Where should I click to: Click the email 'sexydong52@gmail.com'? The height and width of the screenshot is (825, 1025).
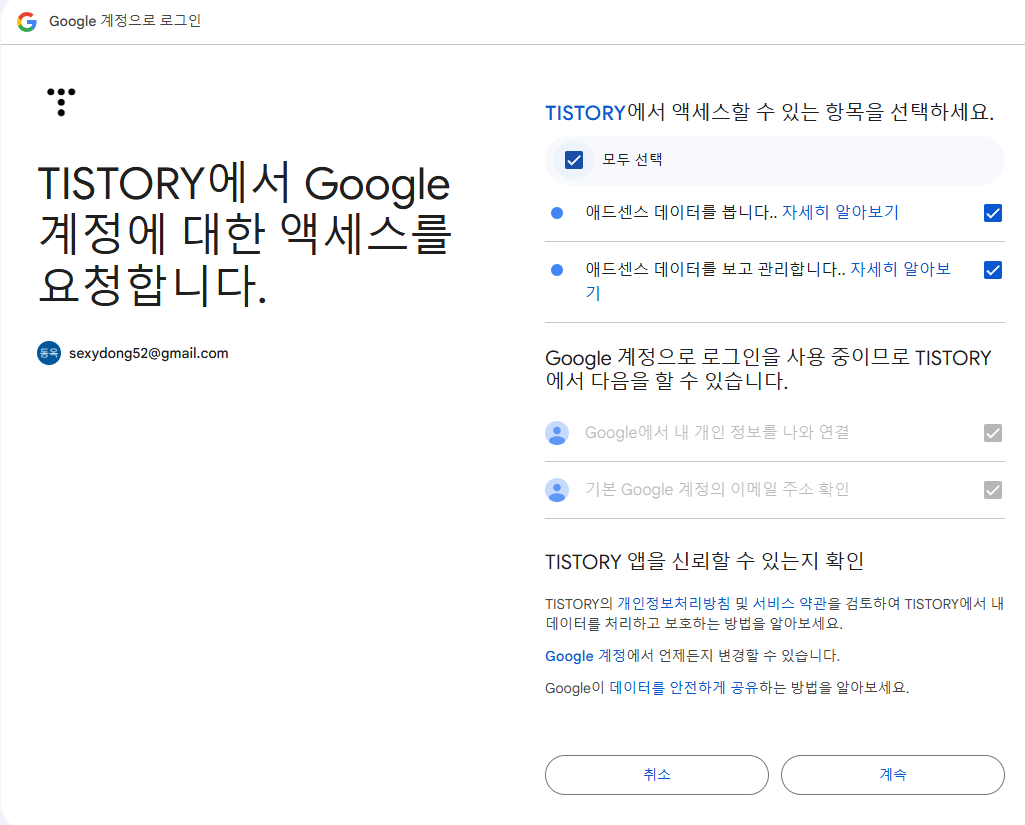pyautogui.click(x=149, y=354)
